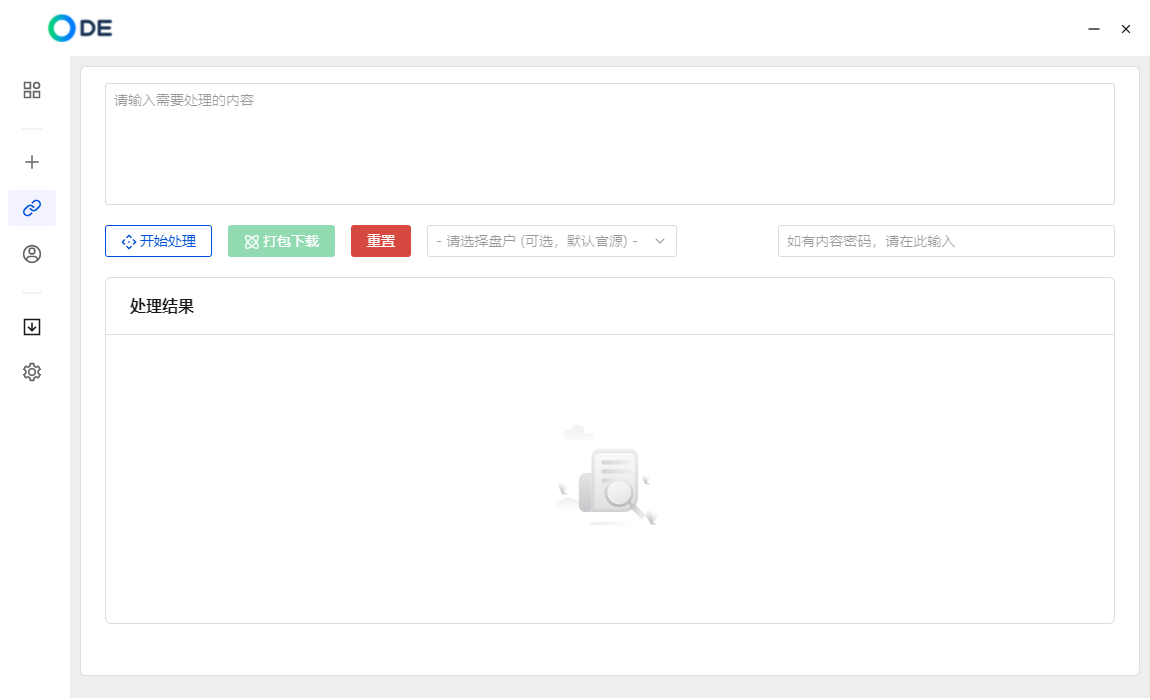Click the green 打包下载 download button
This screenshot has width=1150, height=700.
[x=281, y=241]
